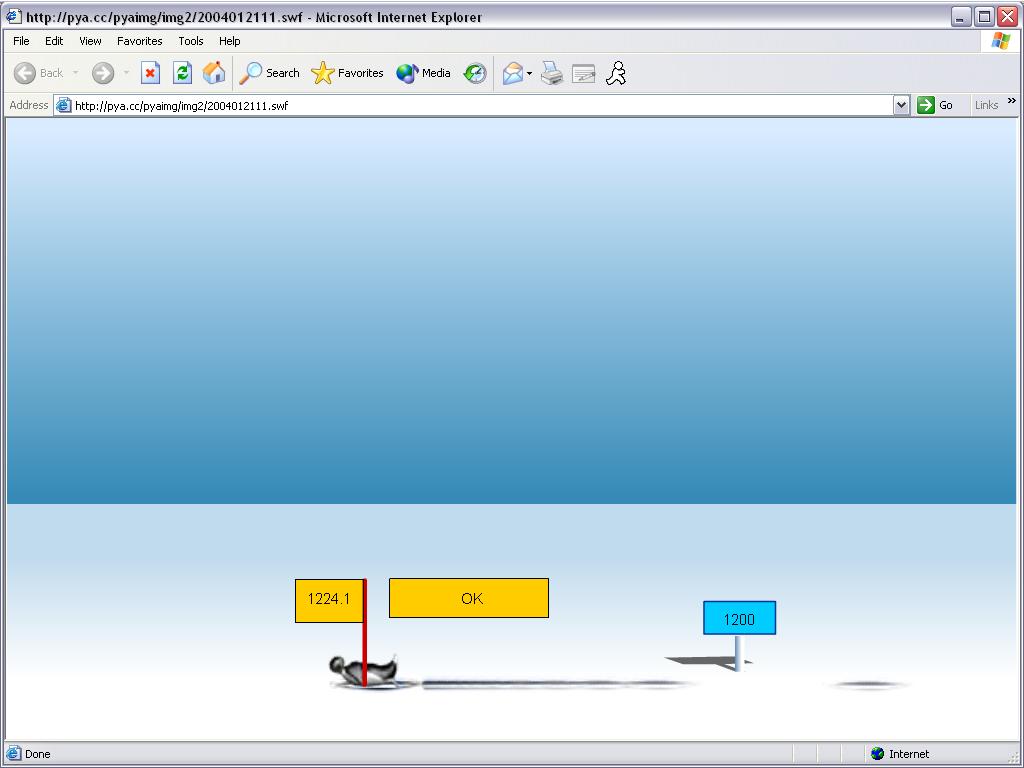Click the yellow 1224.1 distance flag

click(x=328, y=600)
